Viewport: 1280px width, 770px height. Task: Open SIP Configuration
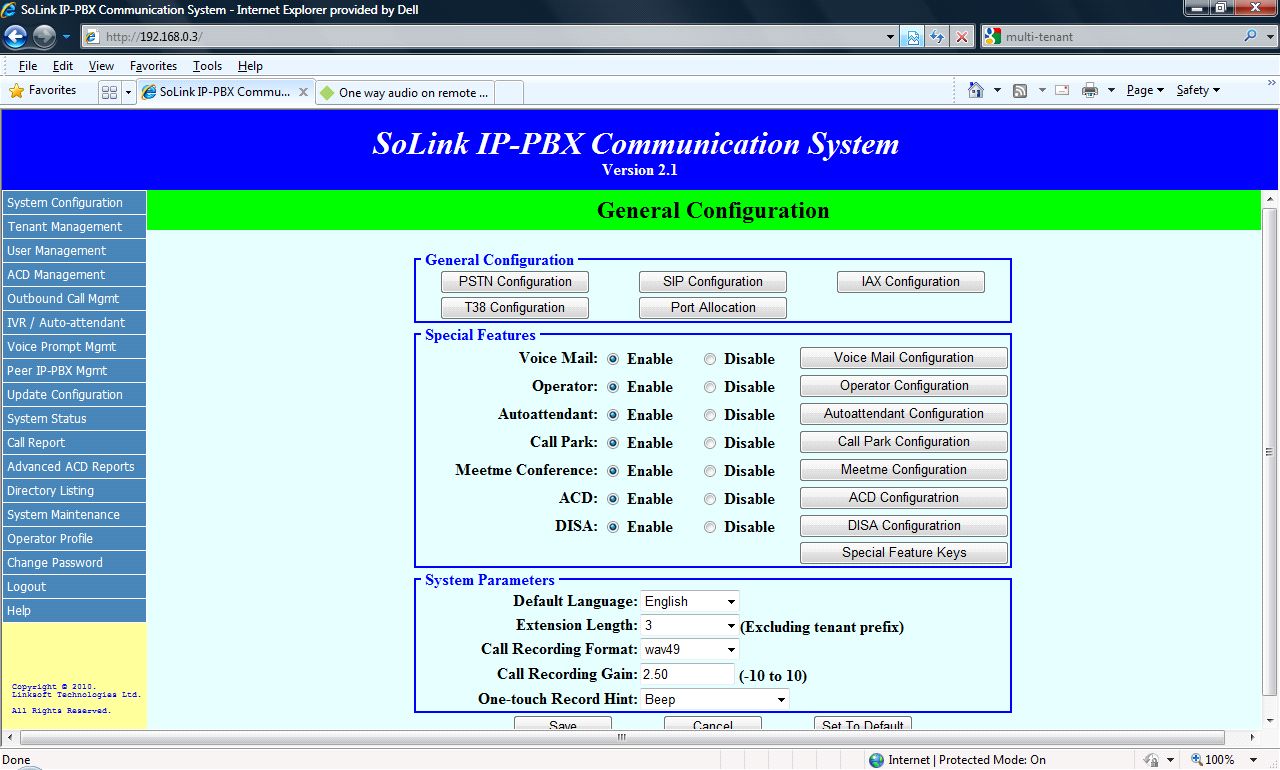(713, 282)
